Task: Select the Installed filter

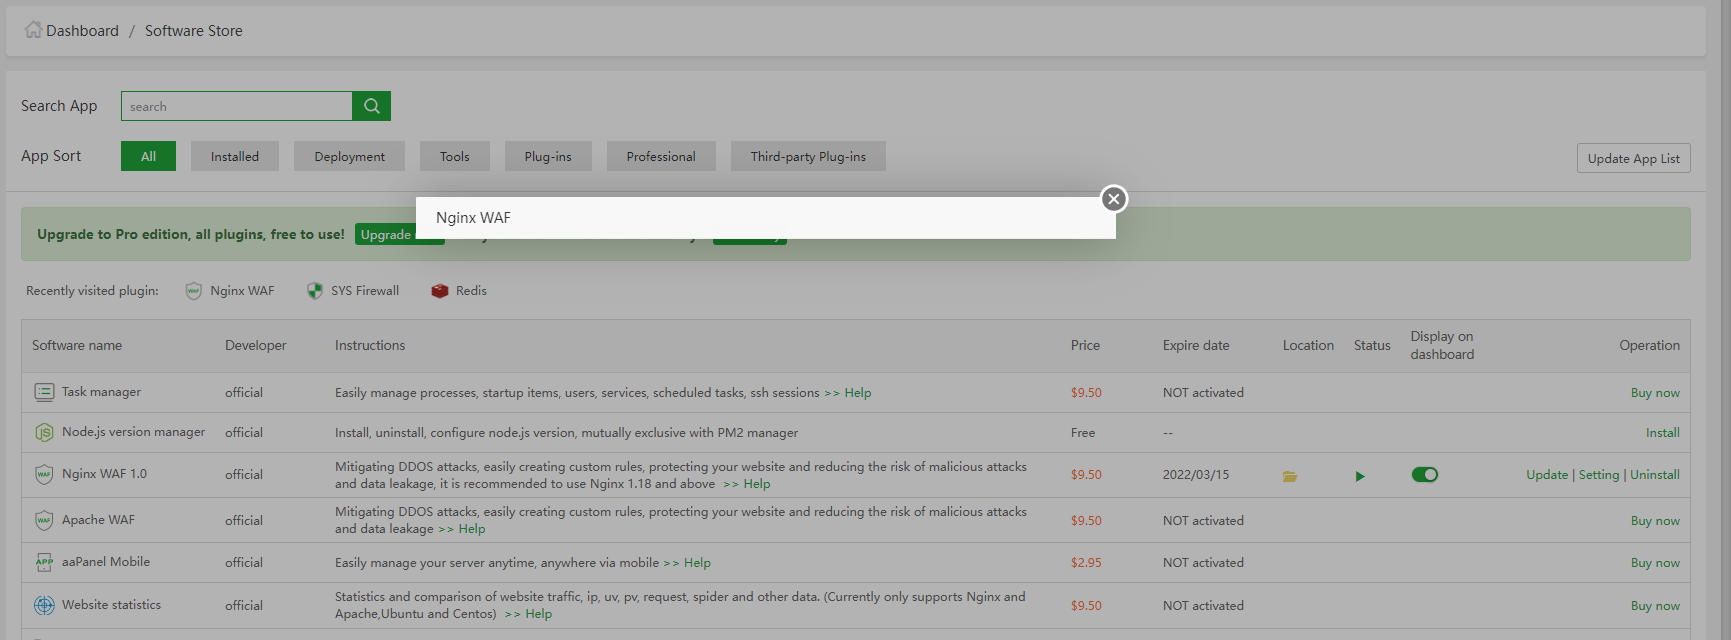Action: 235,156
